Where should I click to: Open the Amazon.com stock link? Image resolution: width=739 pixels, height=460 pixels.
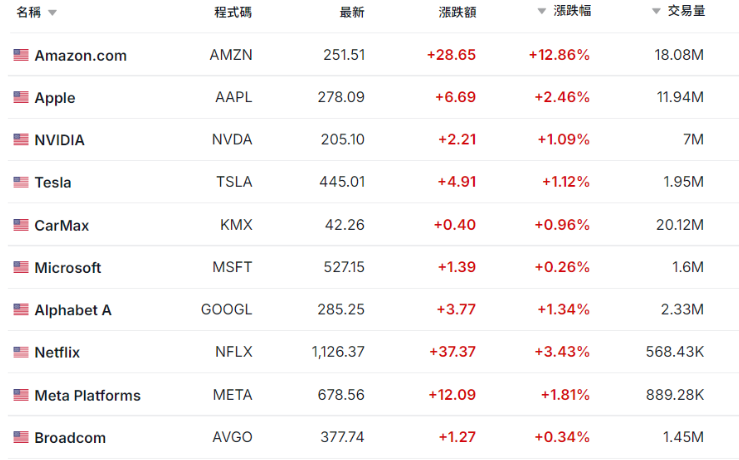[x=80, y=56]
